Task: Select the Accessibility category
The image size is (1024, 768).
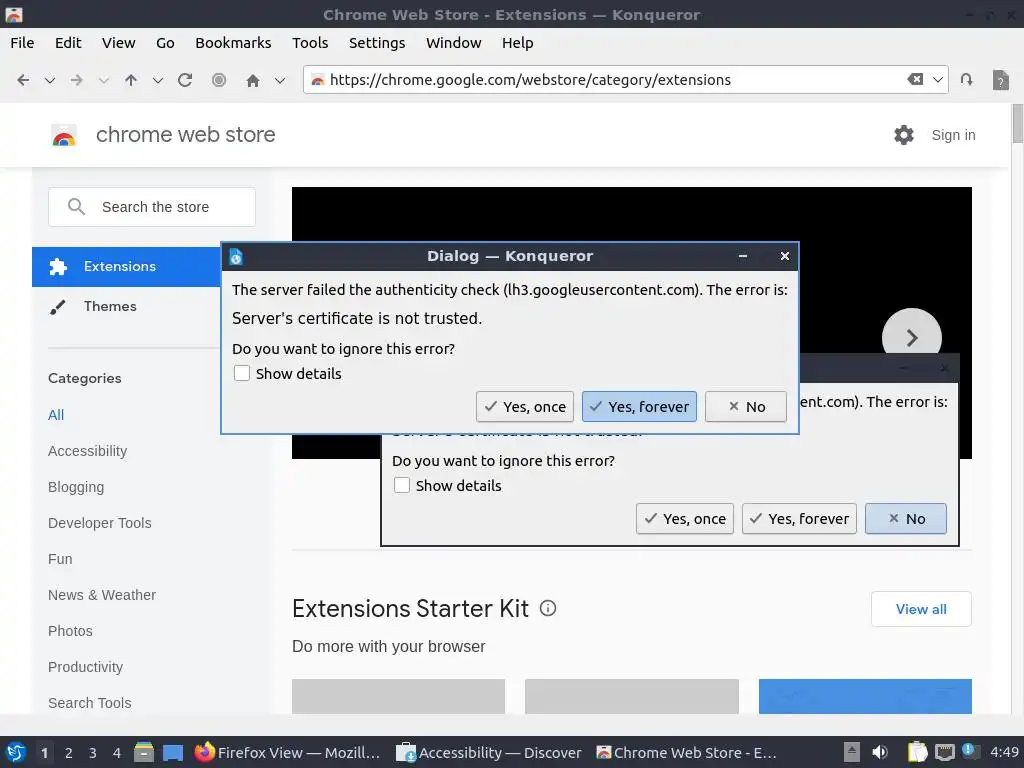Action: pyautogui.click(x=88, y=451)
